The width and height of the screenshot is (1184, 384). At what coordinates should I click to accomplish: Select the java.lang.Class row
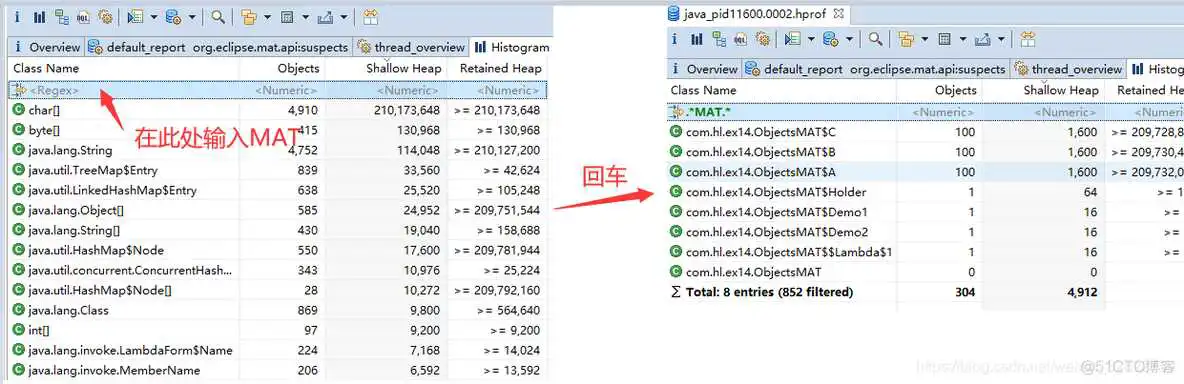(278, 310)
